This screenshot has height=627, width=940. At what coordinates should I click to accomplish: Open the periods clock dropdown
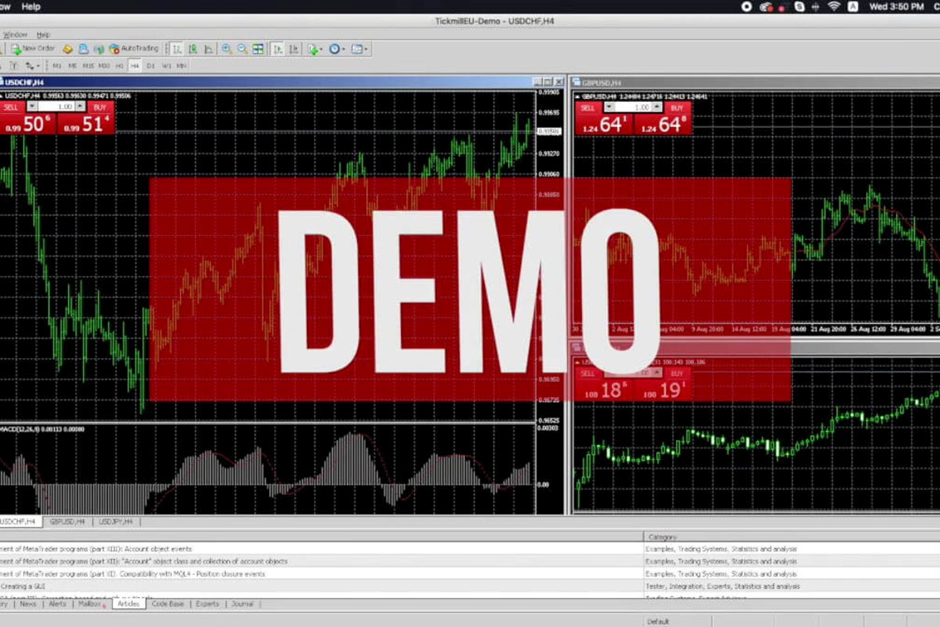pos(337,49)
